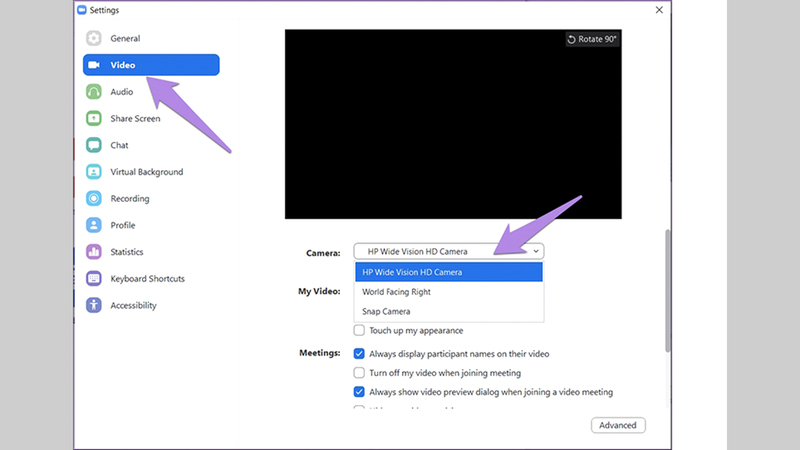800x450 pixels.
Task: Click the Advanced button
Action: [x=617, y=425]
